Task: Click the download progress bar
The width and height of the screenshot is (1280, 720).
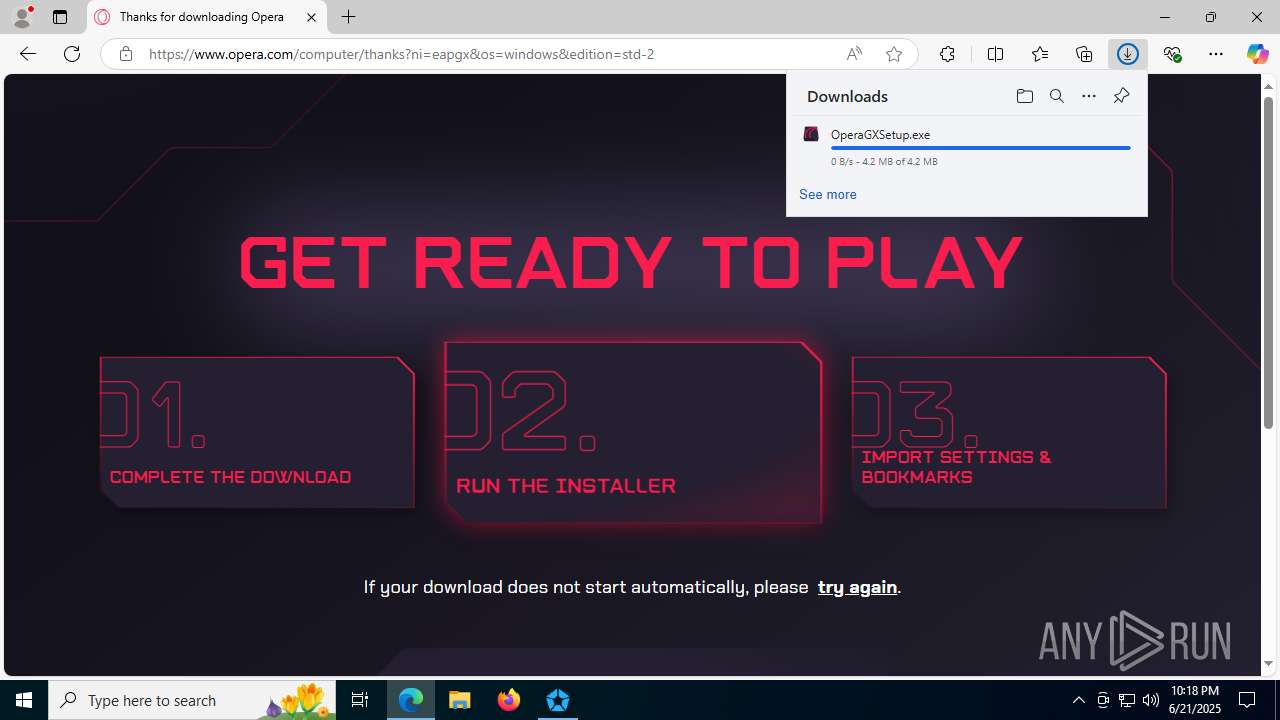Action: point(981,148)
